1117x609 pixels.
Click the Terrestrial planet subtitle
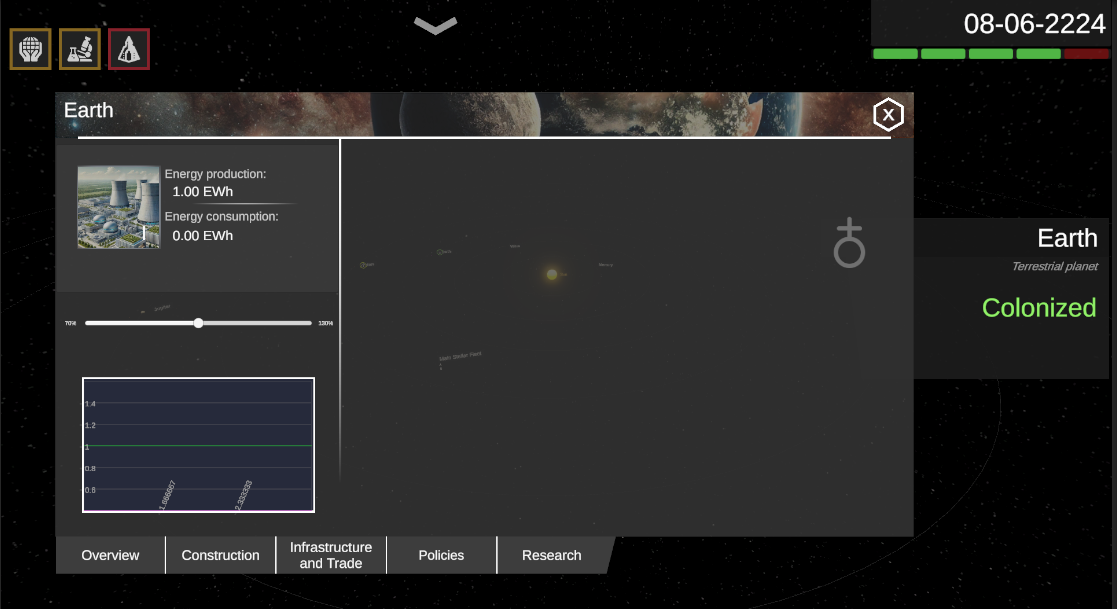click(x=1055, y=266)
